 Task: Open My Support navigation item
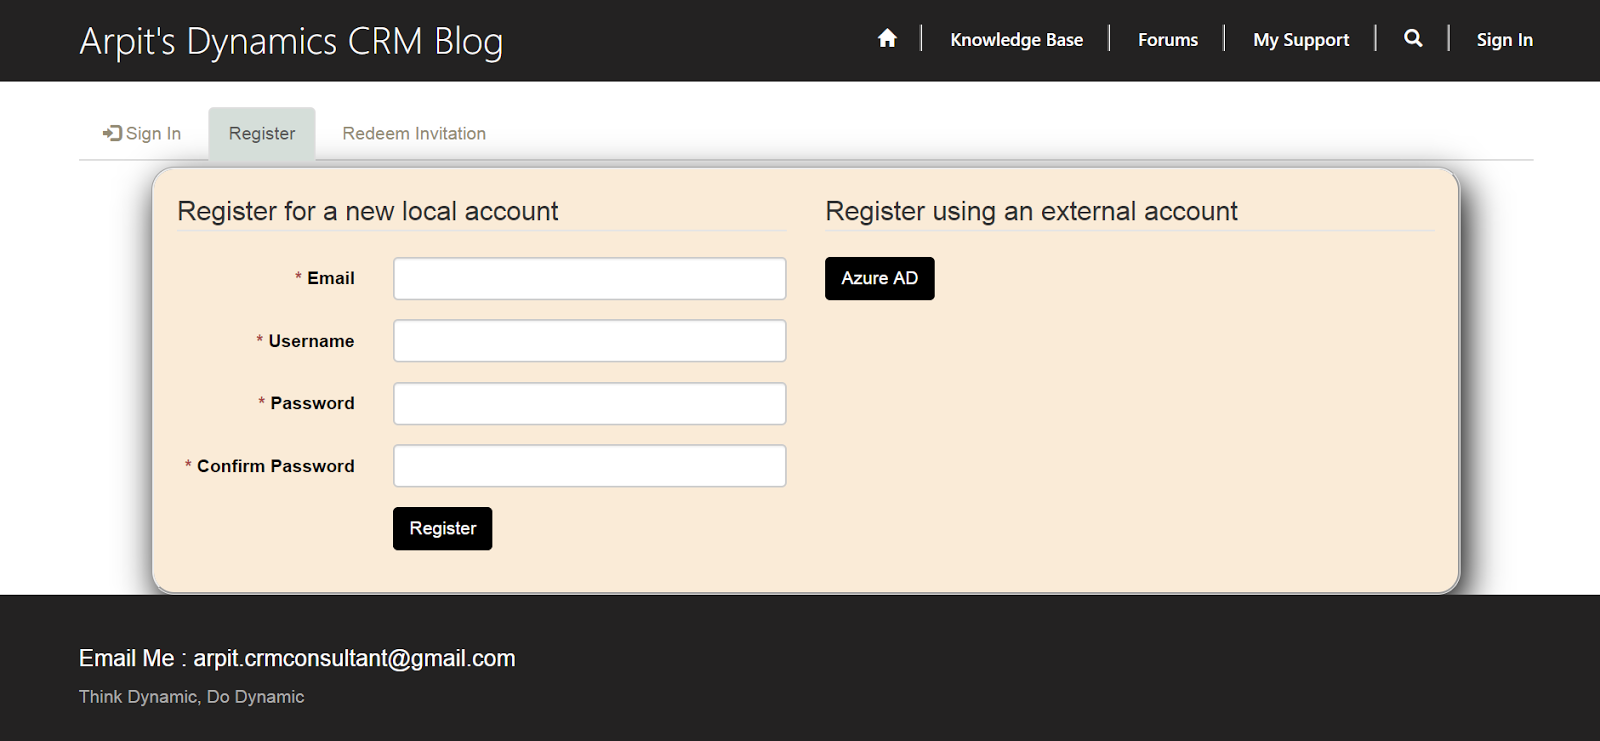click(x=1300, y=40)
